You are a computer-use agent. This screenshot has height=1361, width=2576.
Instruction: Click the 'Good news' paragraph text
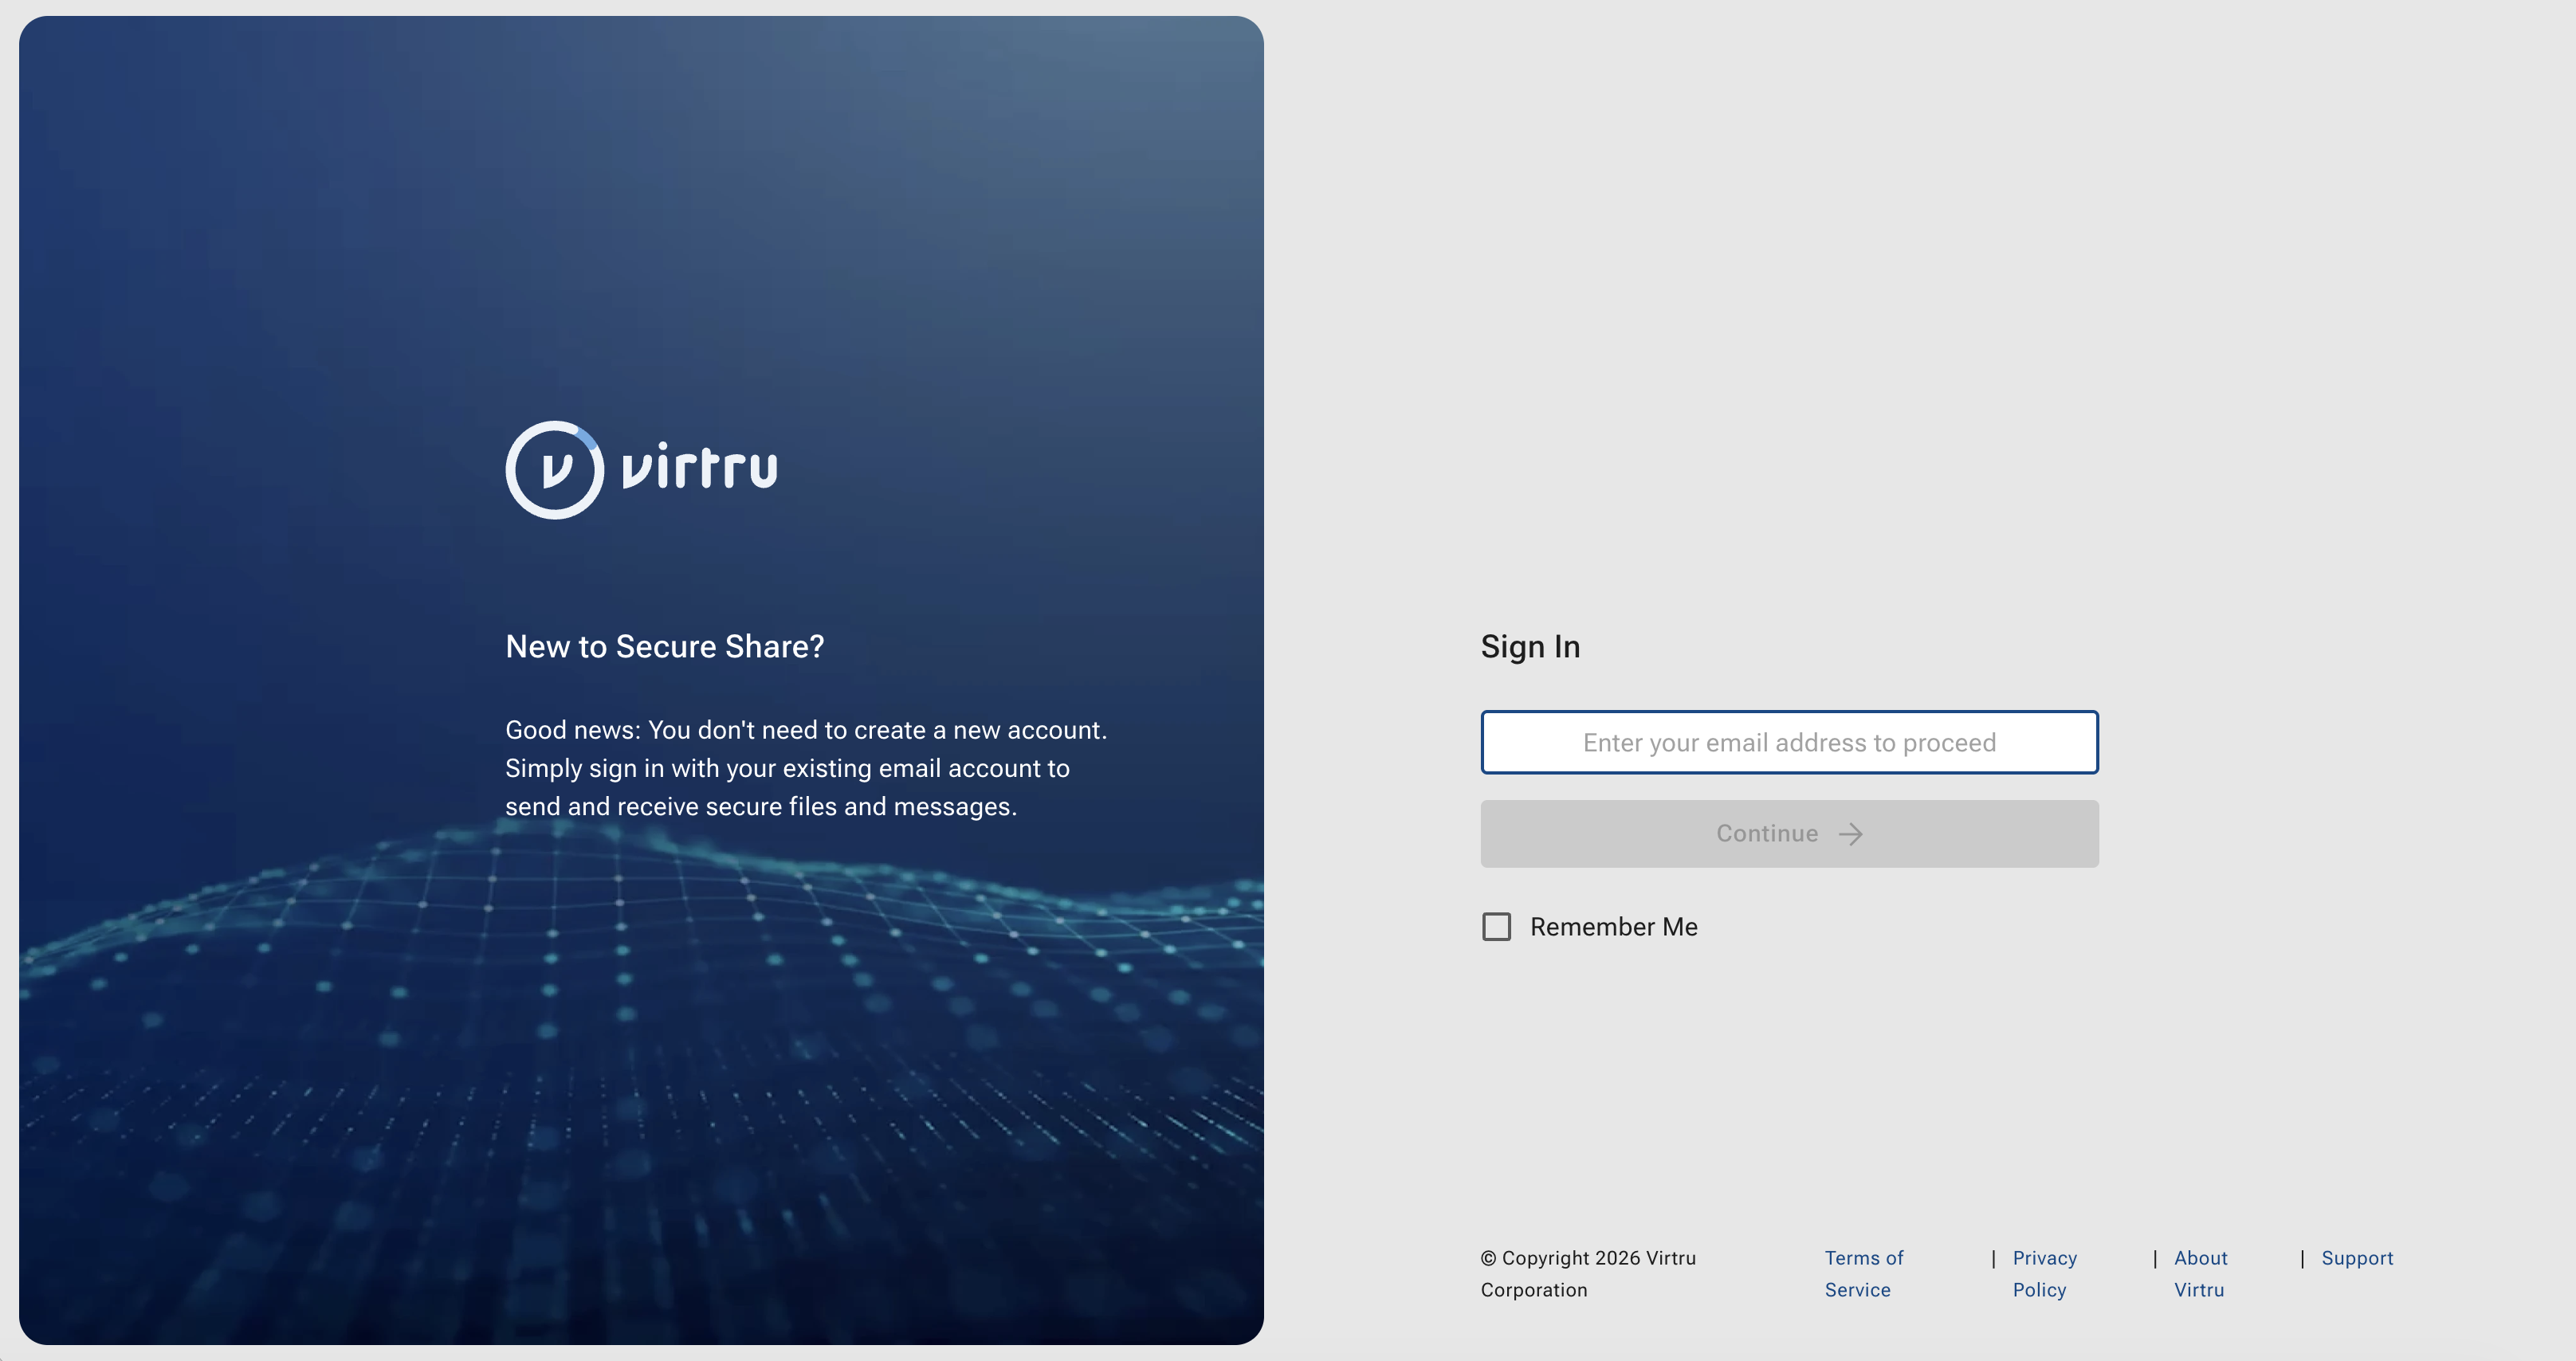(x=806, y=768)
